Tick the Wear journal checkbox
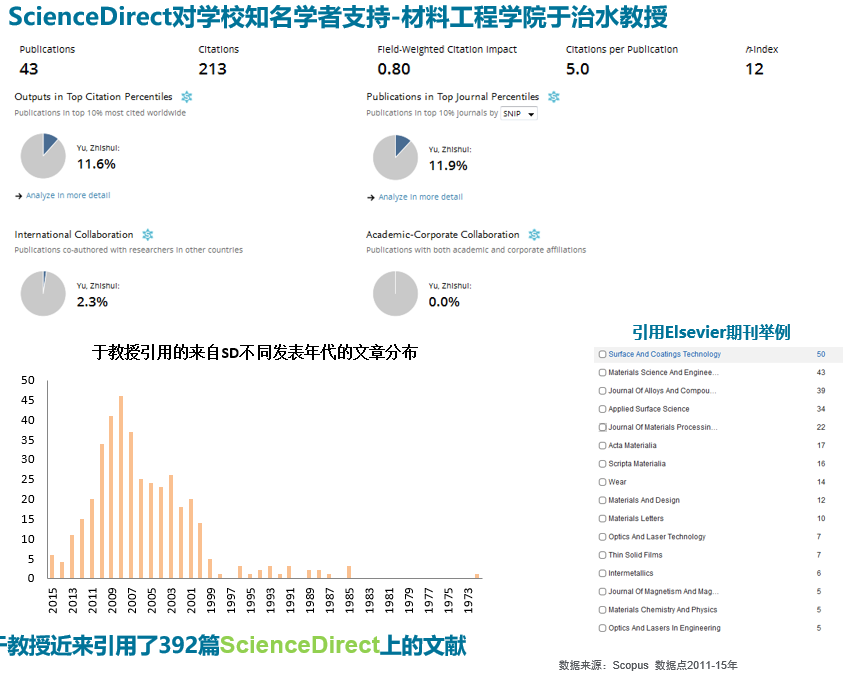Screen dimensions: 852x675 (602, 482)
